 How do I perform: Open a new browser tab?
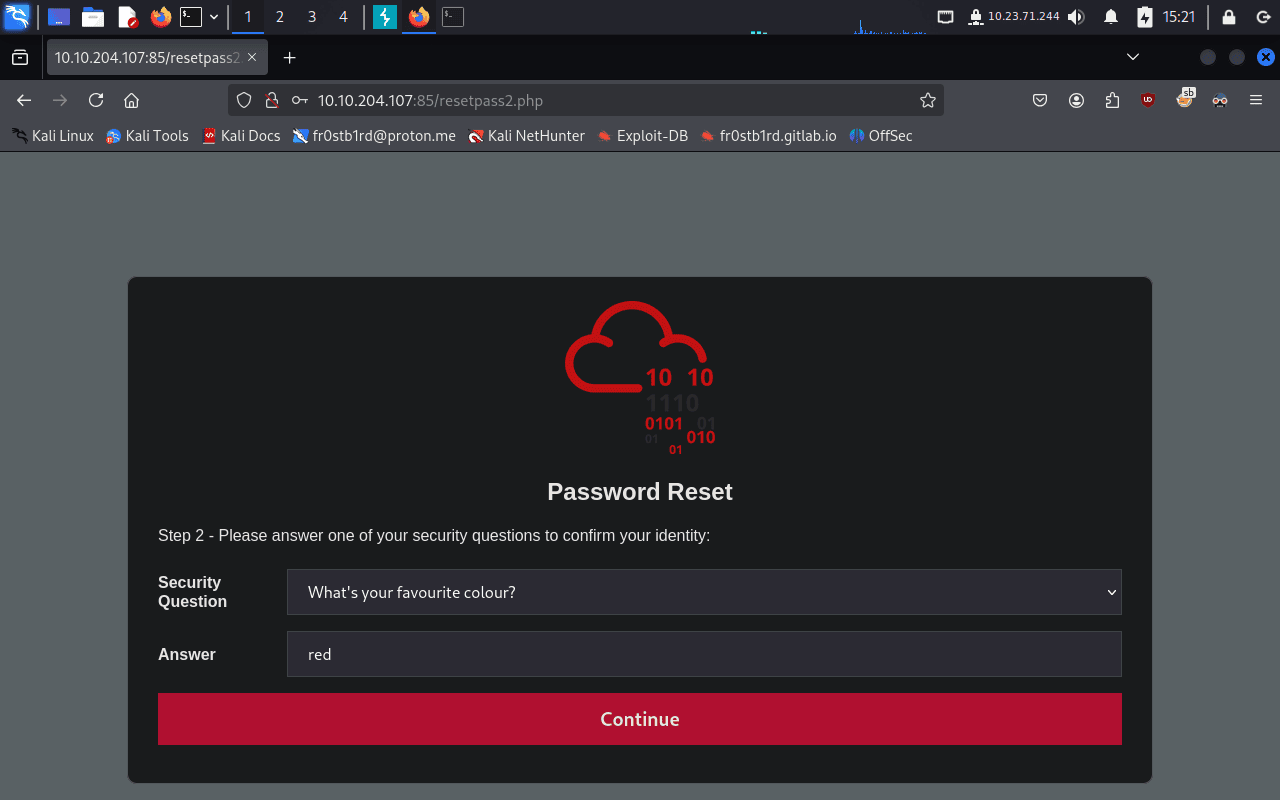(x=290, y=58)
